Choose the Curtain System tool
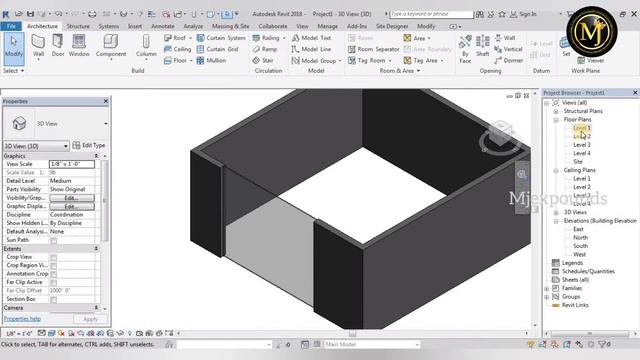640x360 pixels. 221,38
